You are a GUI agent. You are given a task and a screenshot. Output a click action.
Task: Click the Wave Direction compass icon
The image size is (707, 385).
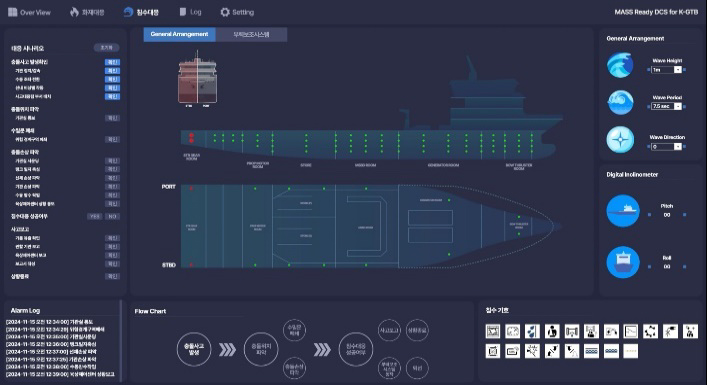(620, 140)
